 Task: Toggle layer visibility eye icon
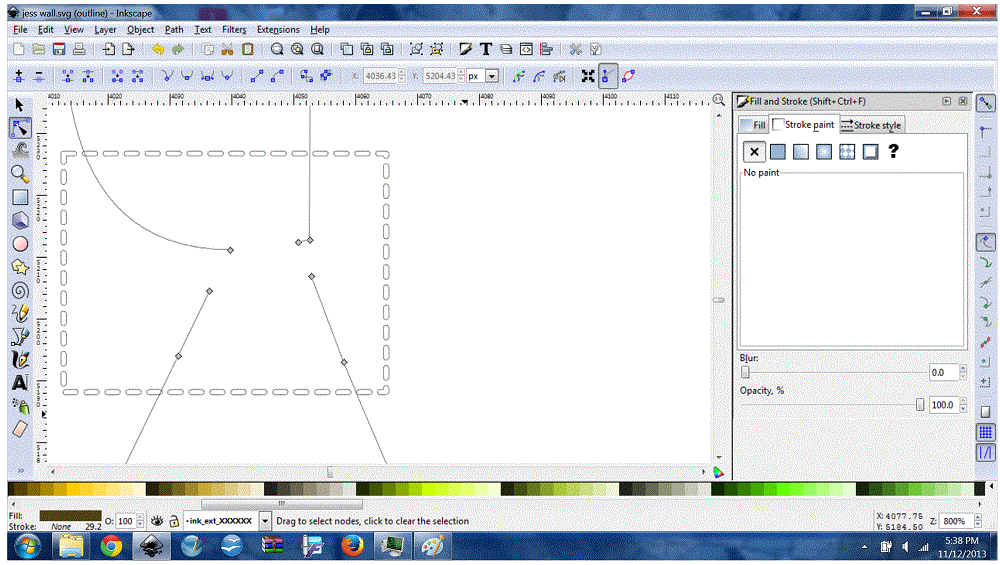(x=156, y=521)
